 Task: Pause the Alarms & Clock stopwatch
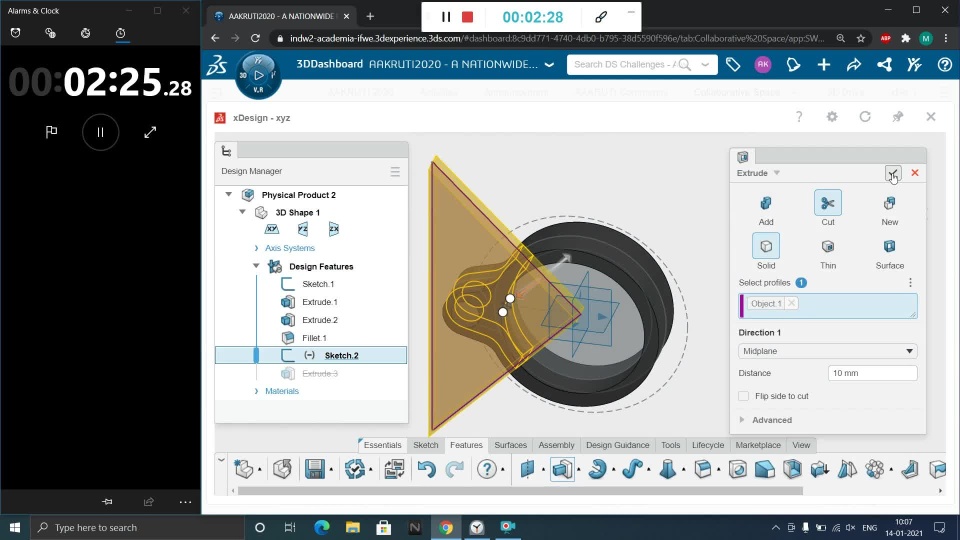coord(100,132)
